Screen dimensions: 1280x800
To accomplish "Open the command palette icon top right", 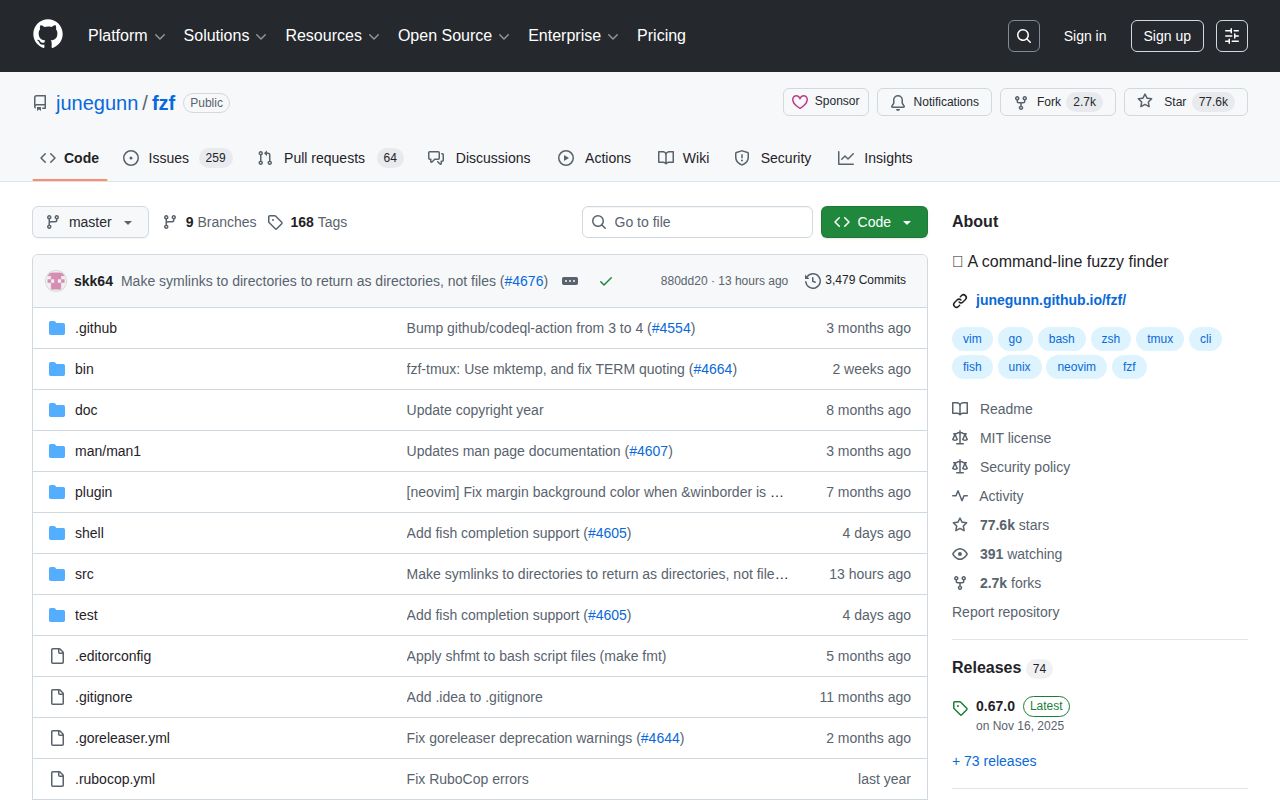I will (x=1231, y=36).
